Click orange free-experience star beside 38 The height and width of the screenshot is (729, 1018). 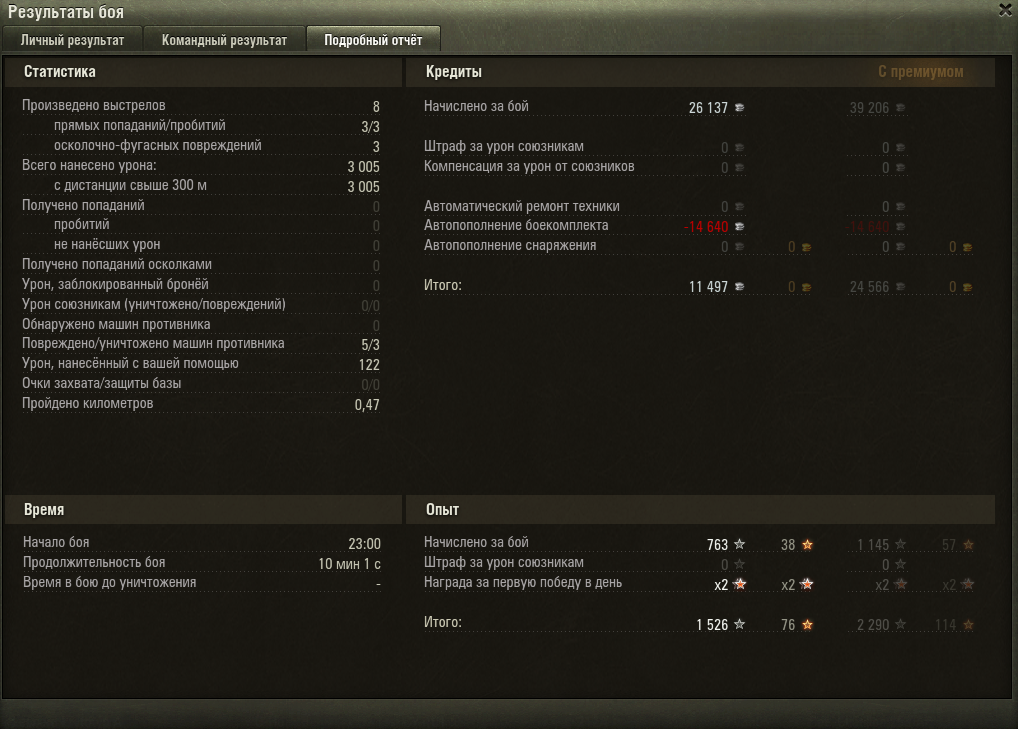[x=807, y=544]
